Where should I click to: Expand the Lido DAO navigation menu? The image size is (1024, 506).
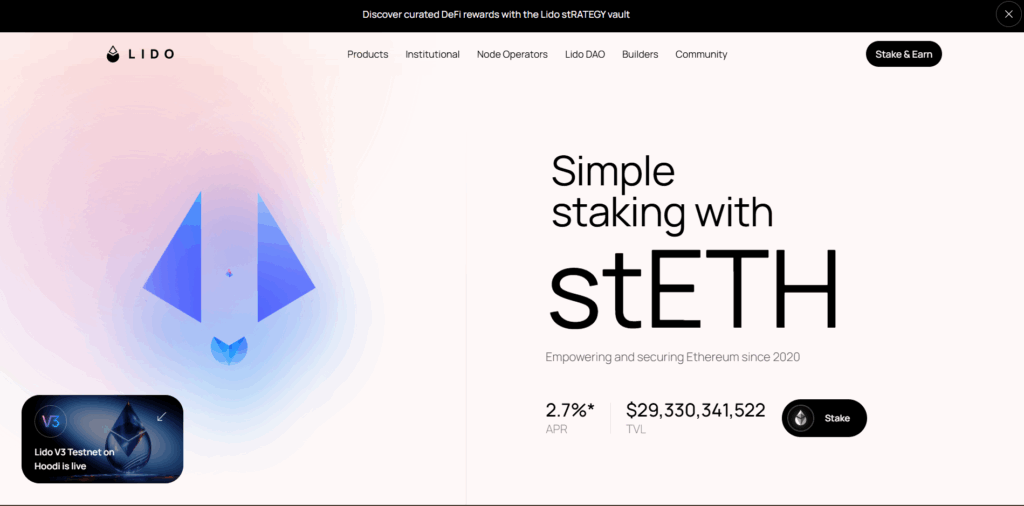coord(584,54)
